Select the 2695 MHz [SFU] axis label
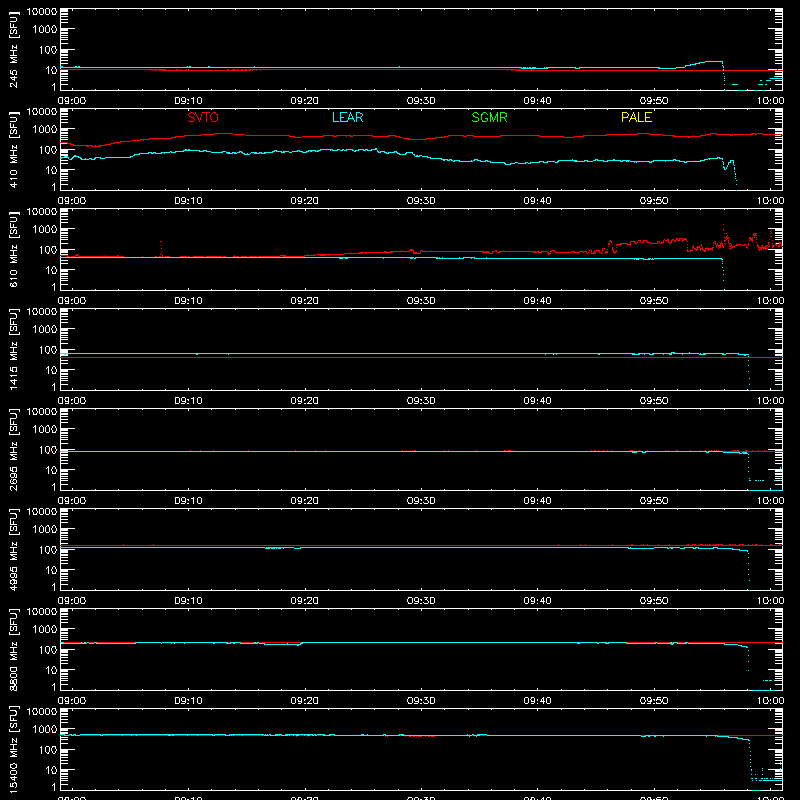The height and width of the screenshot is (800, 800). [x=14, y=450]
